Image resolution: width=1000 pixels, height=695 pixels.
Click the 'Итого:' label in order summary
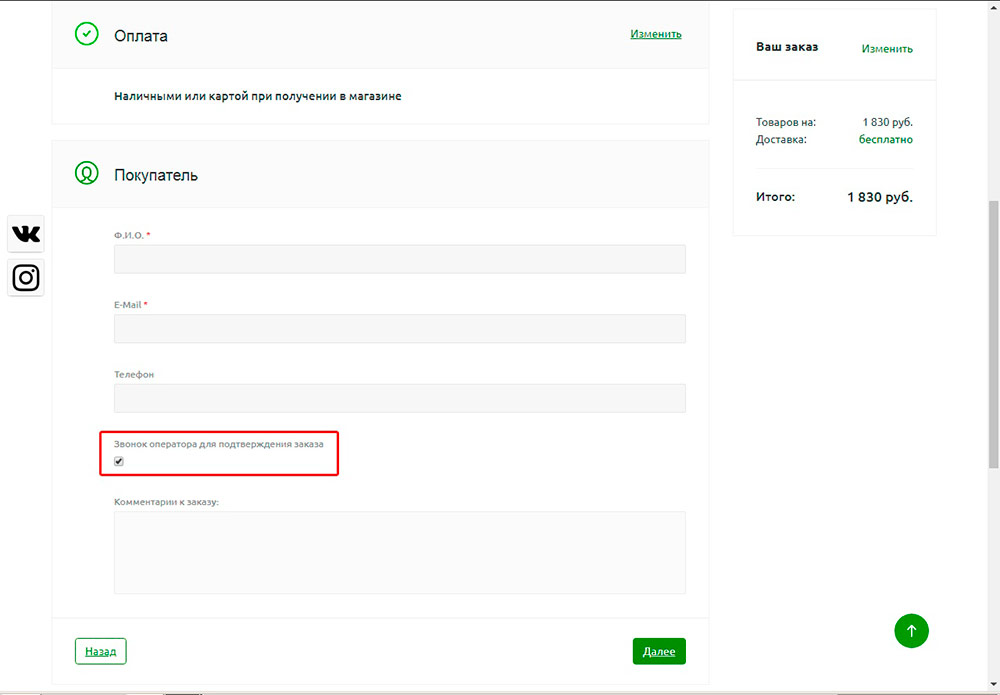[776, 197]
